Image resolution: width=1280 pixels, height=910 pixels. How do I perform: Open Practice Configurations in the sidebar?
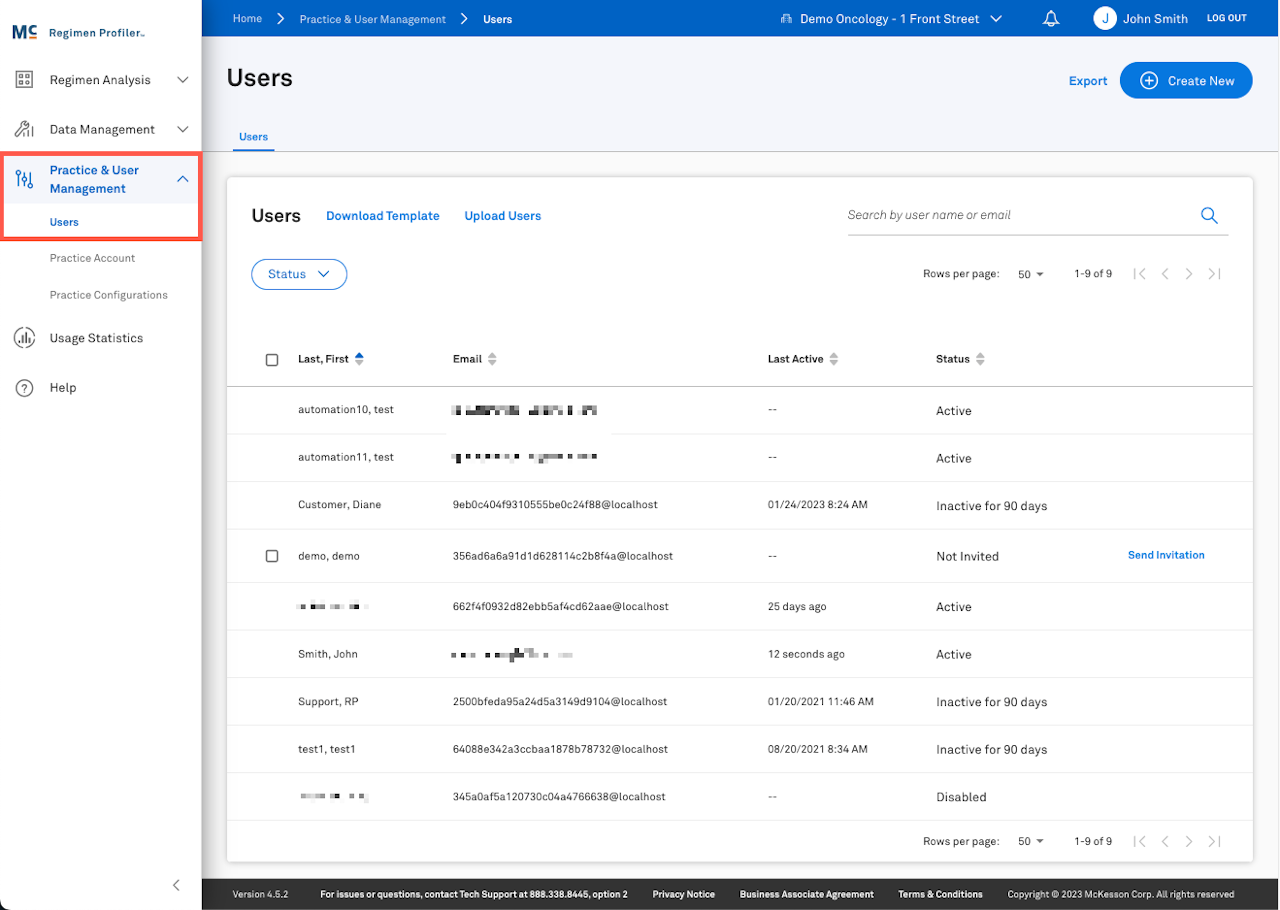(x=108, y=295)
